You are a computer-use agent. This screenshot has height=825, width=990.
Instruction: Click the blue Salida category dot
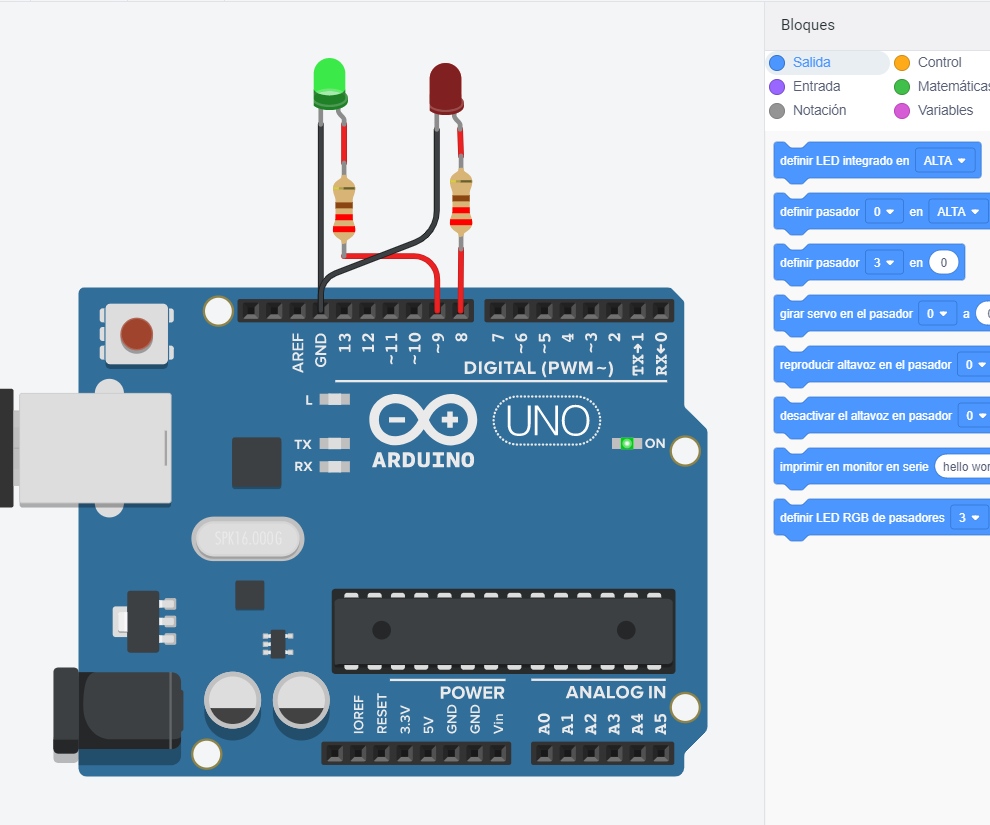point(777,62)
